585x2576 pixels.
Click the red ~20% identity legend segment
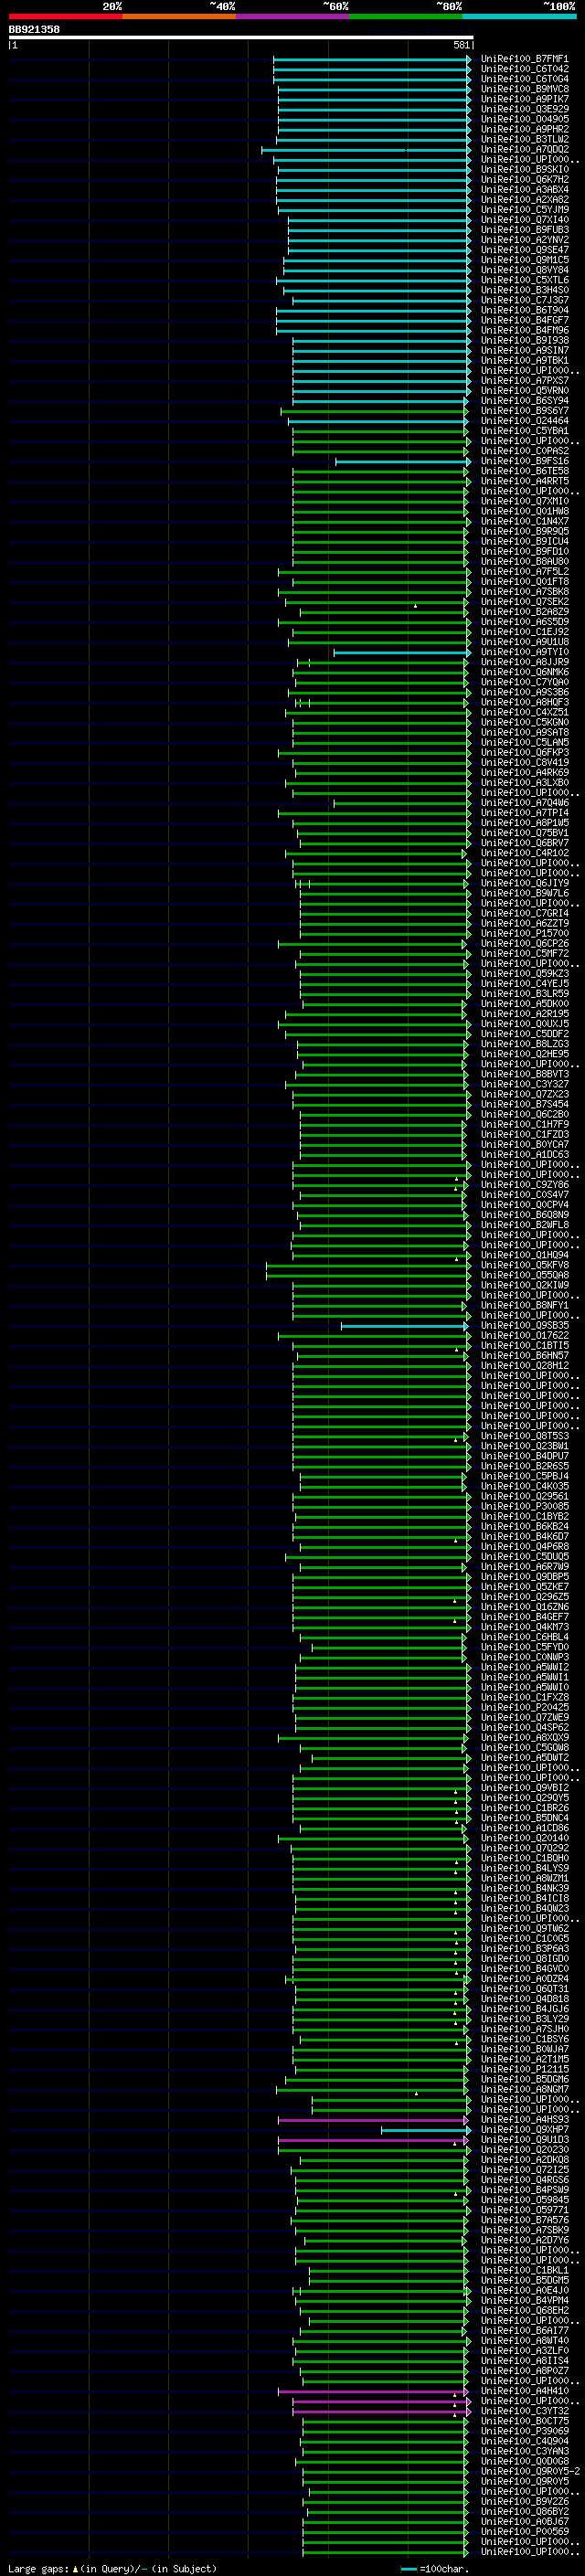click(65, 16)
